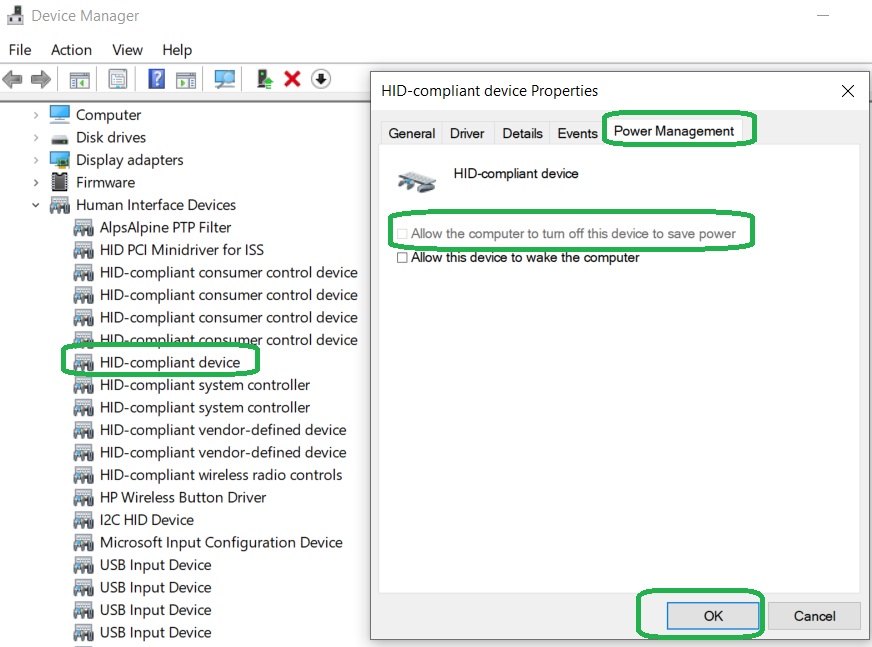
Task: Minimize the Device Manager window
Action: (x=823, y=16)
